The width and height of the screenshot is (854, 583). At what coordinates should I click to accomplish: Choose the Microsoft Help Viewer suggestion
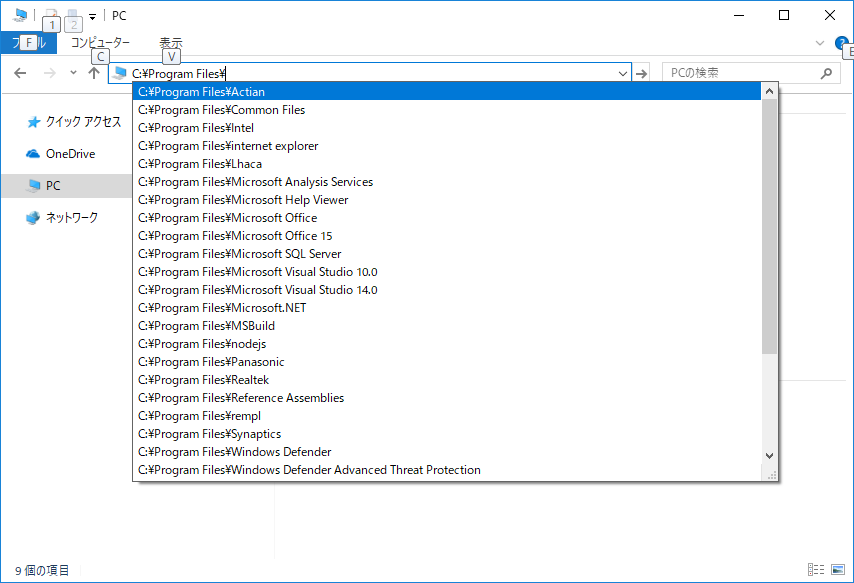point(447,199)
